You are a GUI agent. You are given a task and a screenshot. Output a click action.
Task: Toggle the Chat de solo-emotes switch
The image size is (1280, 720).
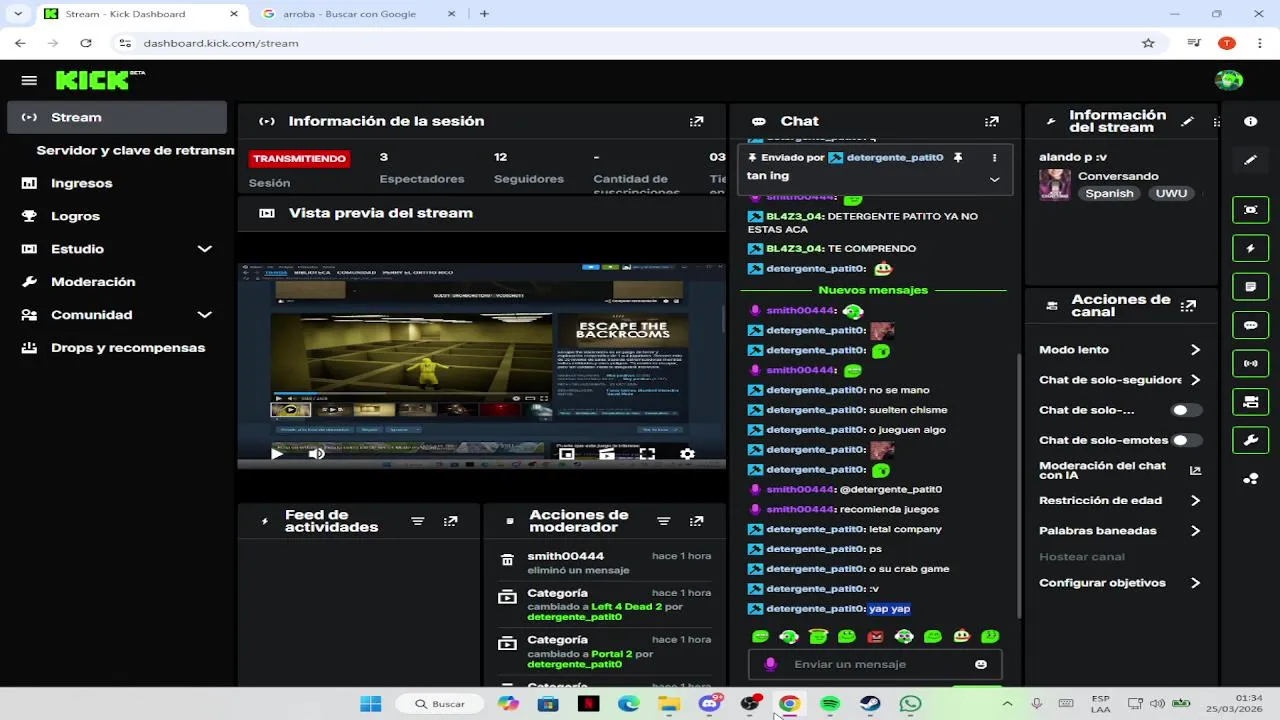pyautogui.click(x=1186, y=440)
